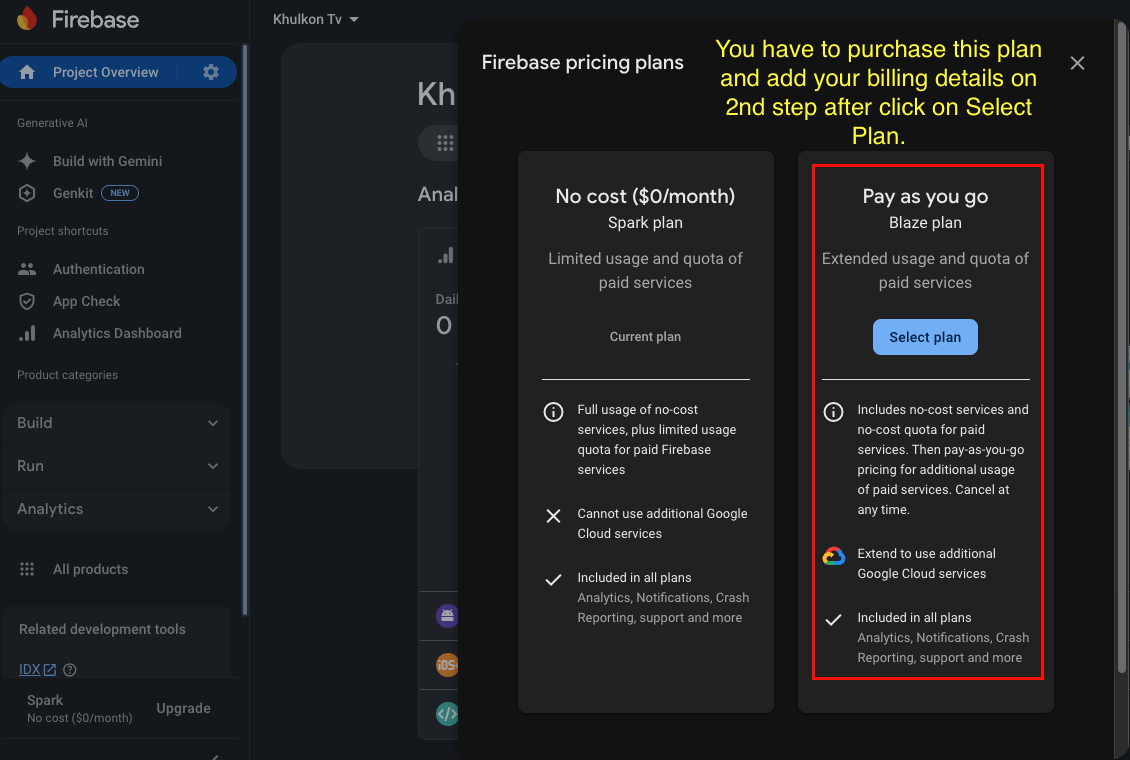Open All products

point(90,569)
